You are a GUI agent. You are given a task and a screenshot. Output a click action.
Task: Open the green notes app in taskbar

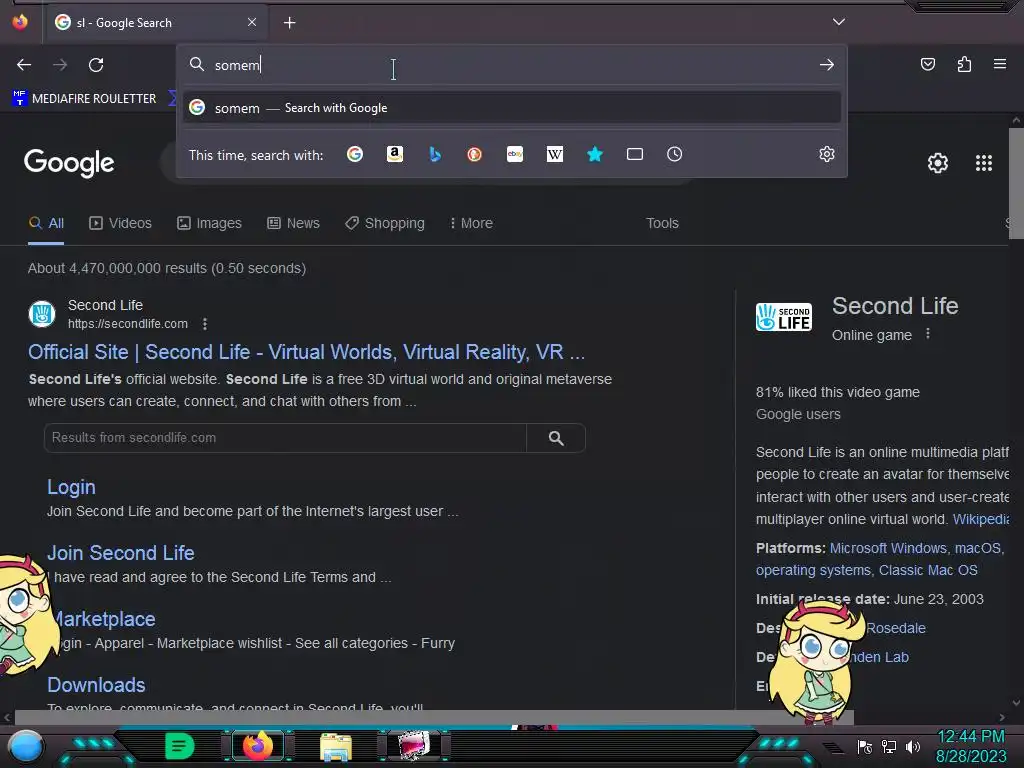pyautogui.click(x=180, y=746)
